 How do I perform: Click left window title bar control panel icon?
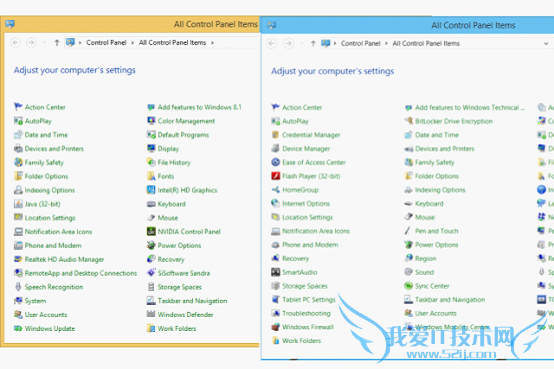(10, 24)
